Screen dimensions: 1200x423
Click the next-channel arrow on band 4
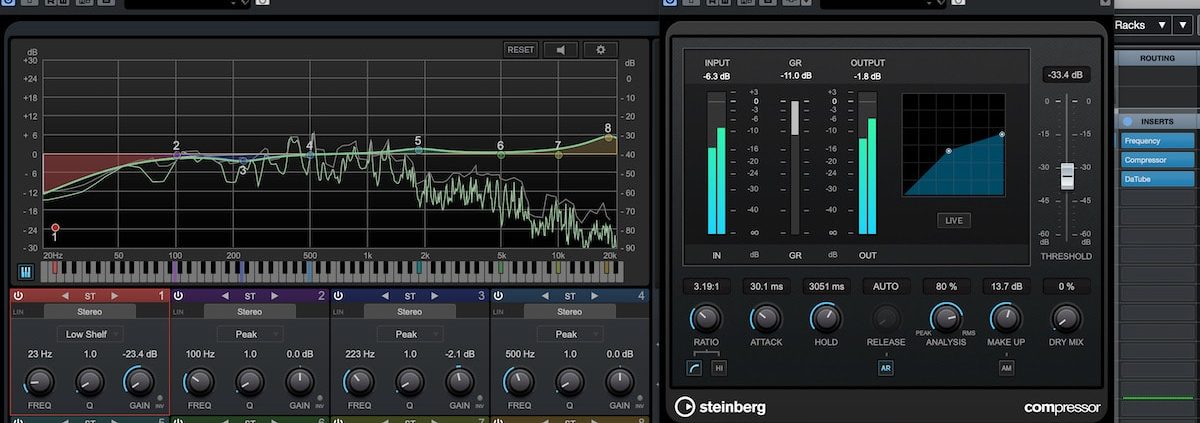tap(594, 296)
